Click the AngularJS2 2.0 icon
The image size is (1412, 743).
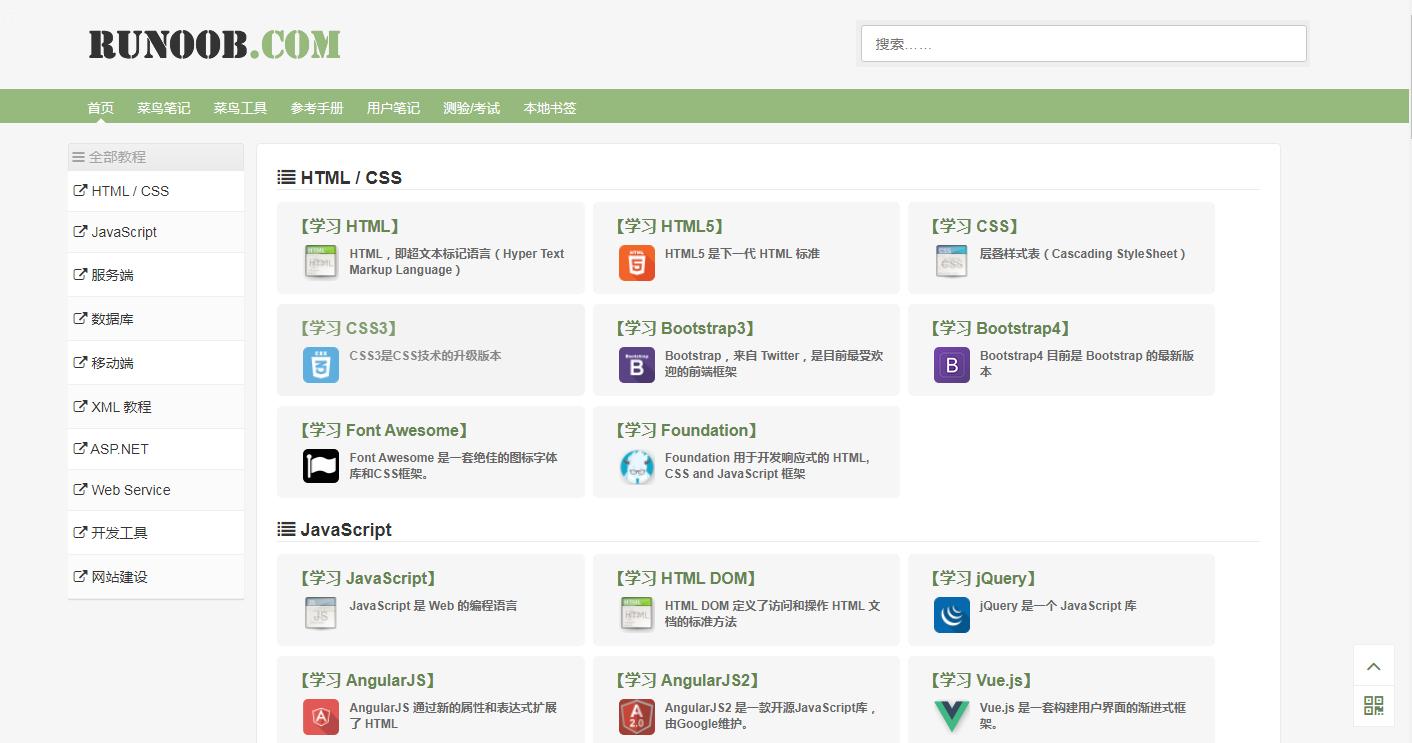[637, 716]
